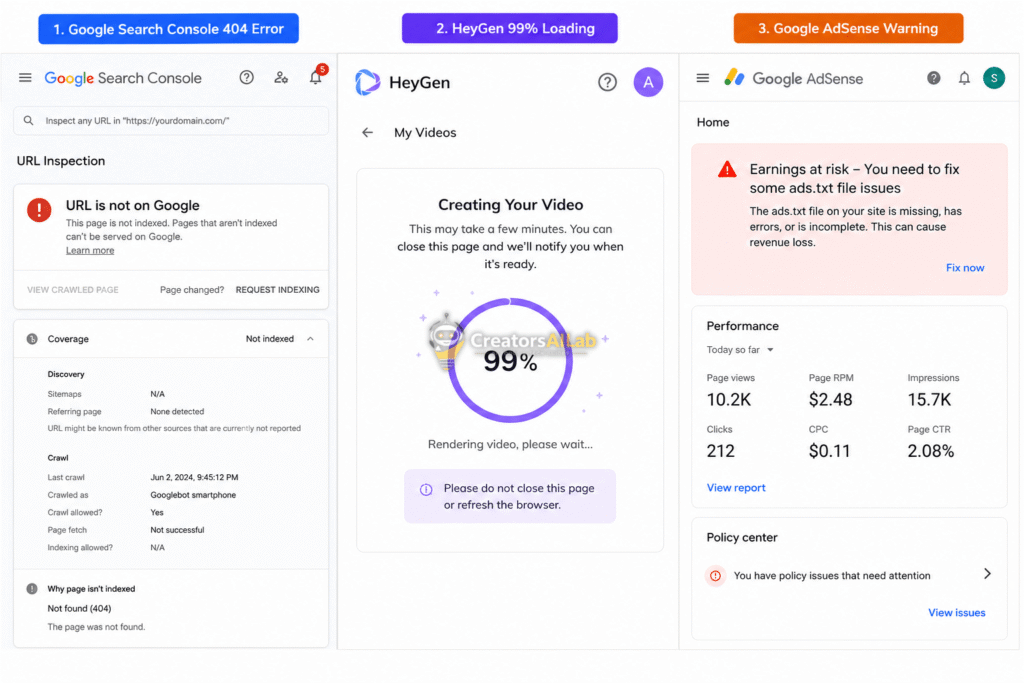
Task: Click Fix now for ads.txt issues
Action: pyautogui.click(x=965, y=268)
